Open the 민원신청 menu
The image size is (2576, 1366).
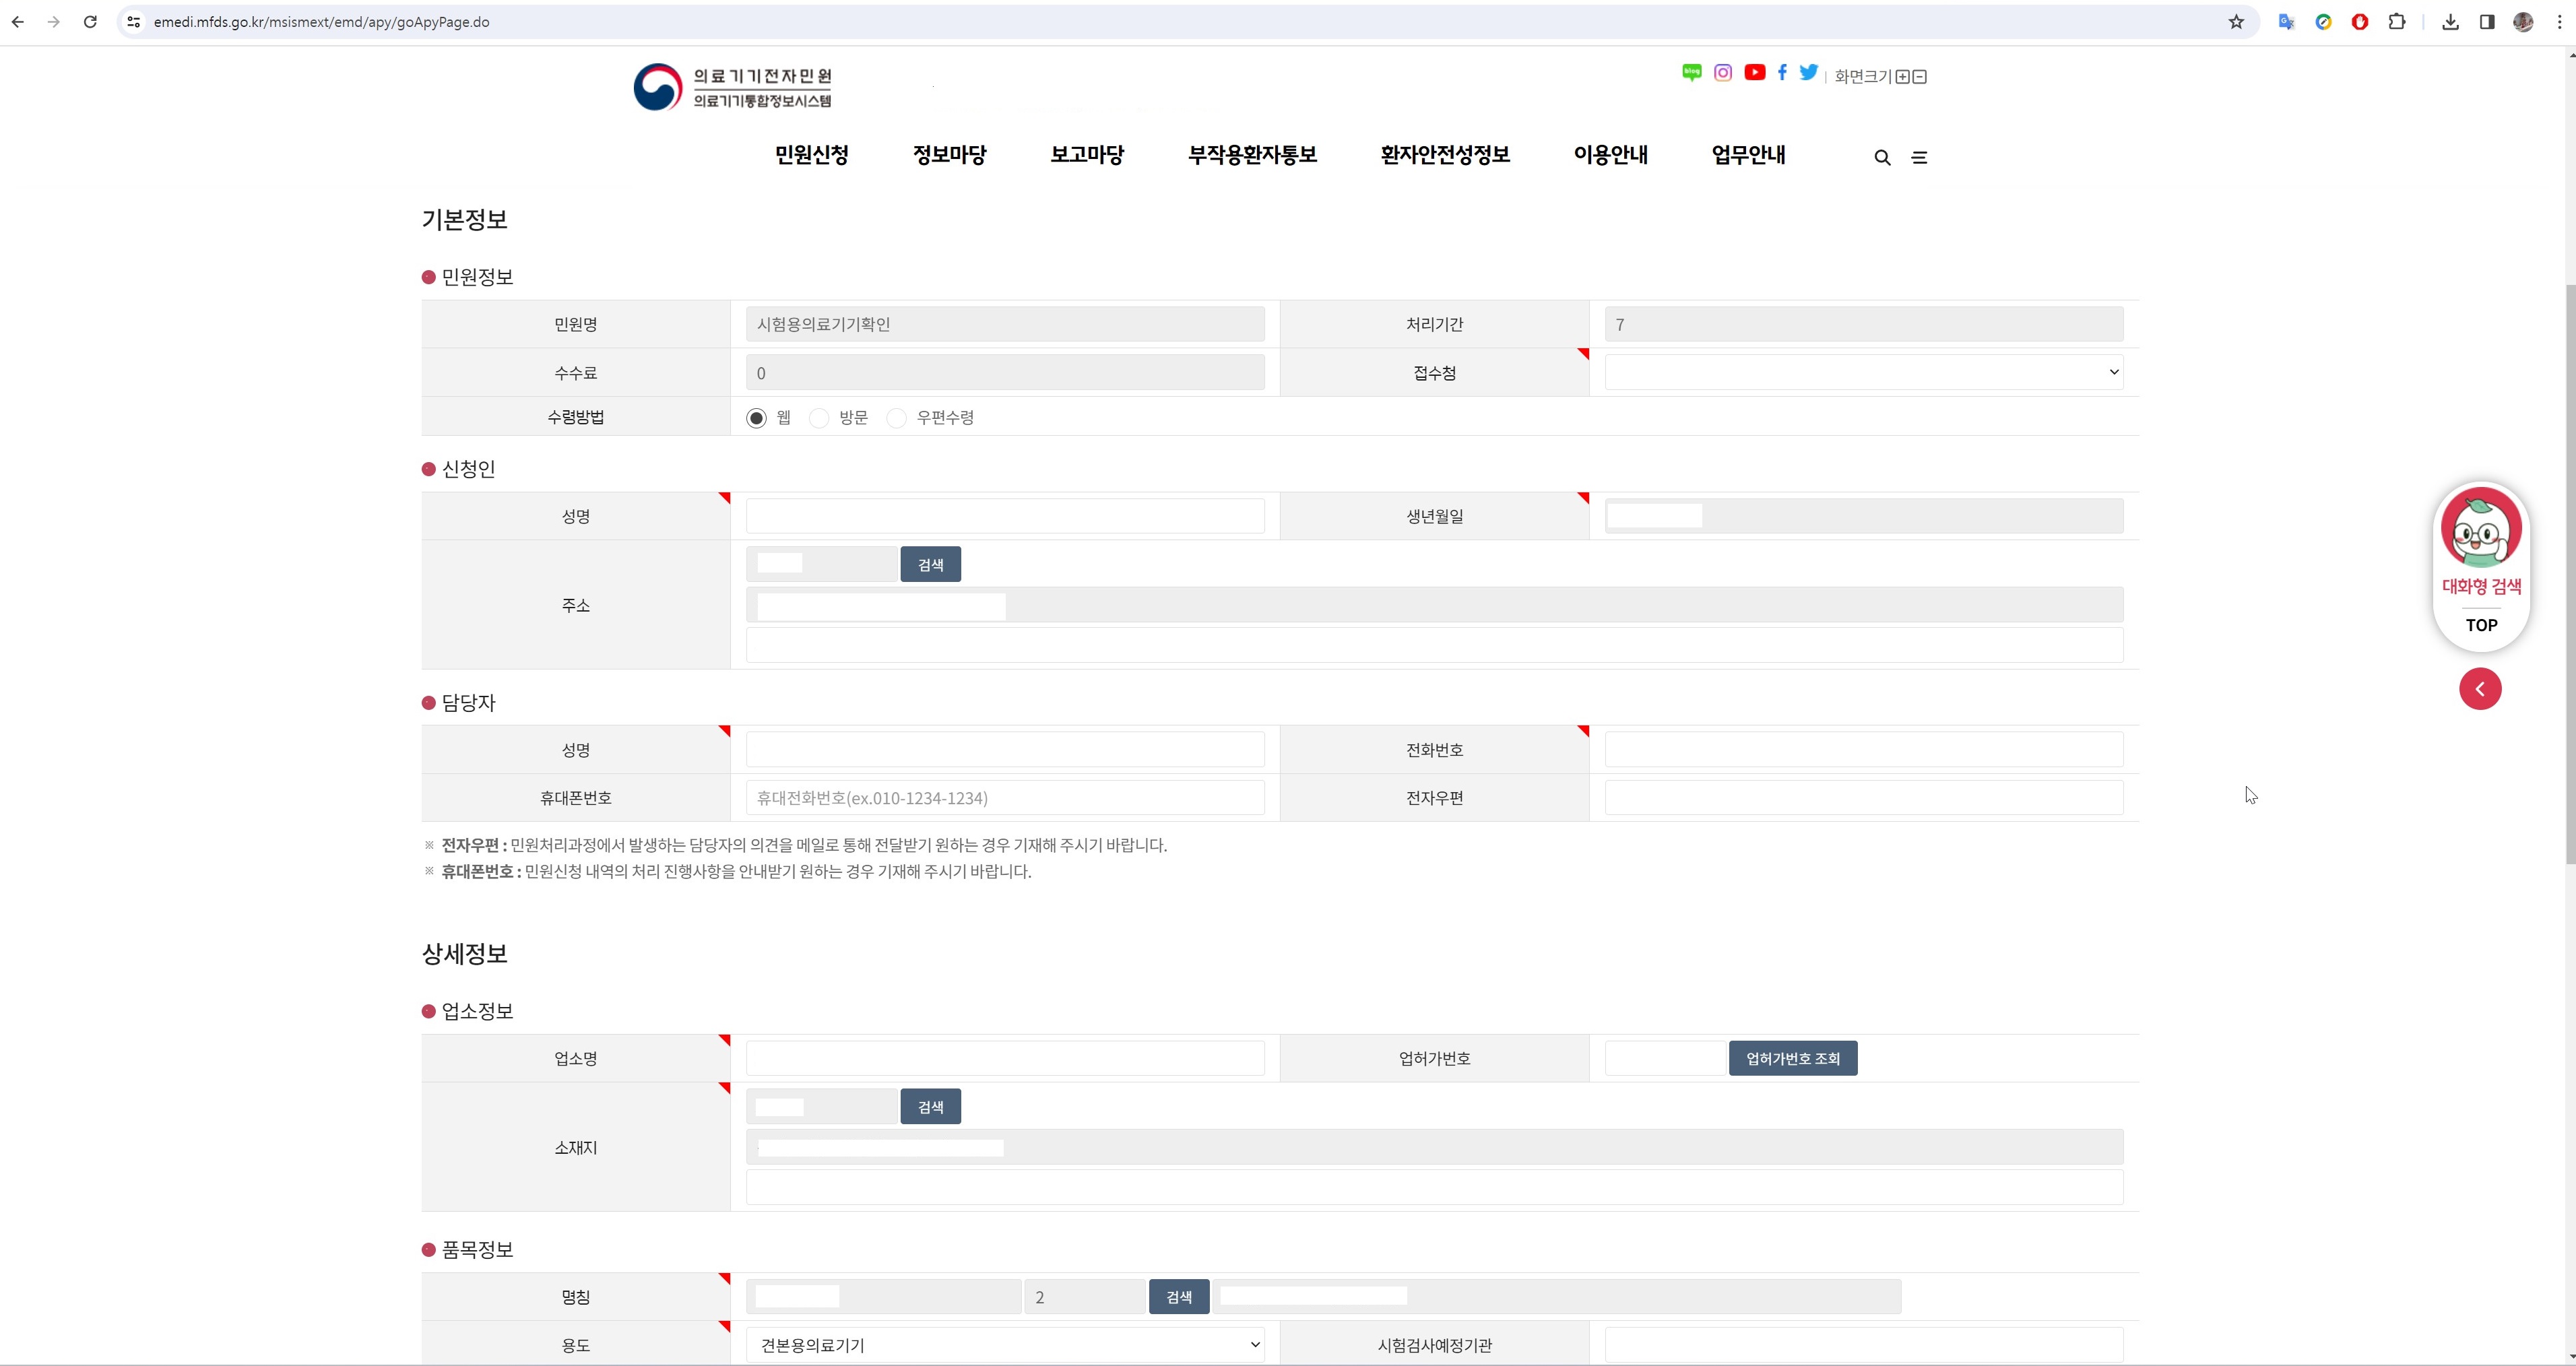(811, 155)
